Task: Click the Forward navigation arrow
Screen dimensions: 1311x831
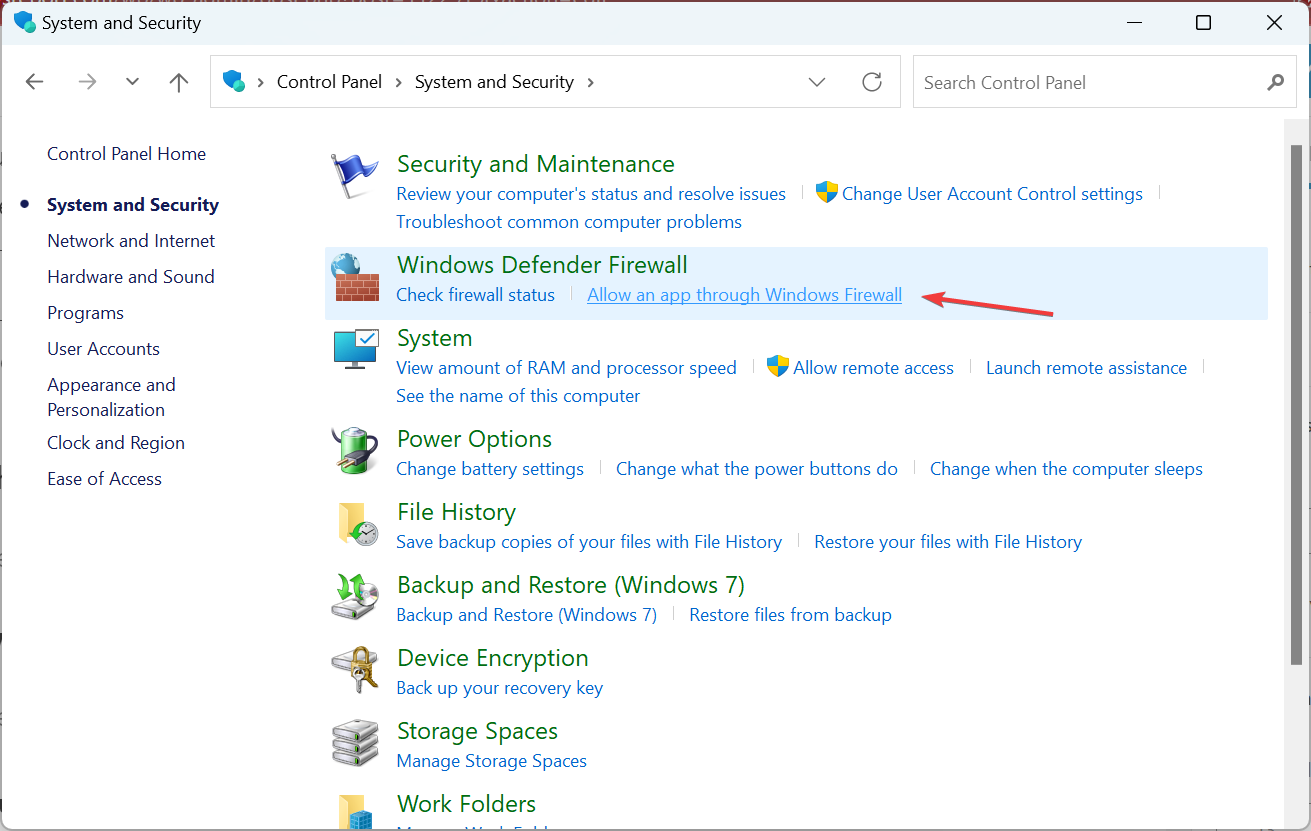Action: 88,82
